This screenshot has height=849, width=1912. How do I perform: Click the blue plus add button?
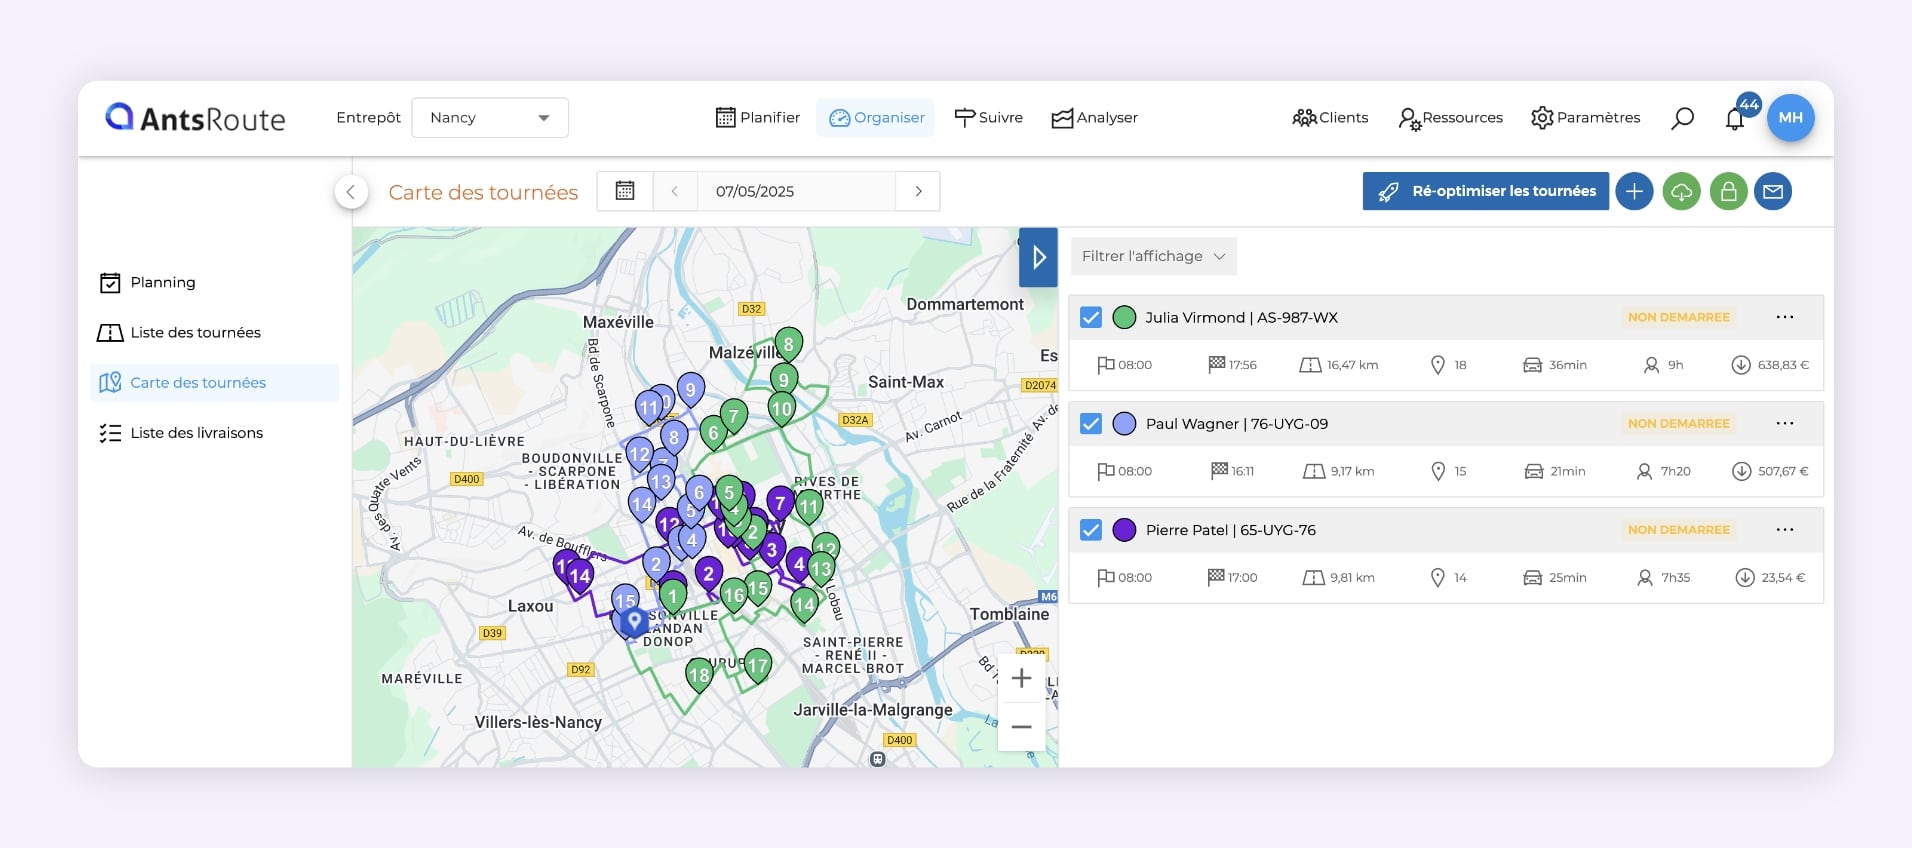tap(1634, 191)
